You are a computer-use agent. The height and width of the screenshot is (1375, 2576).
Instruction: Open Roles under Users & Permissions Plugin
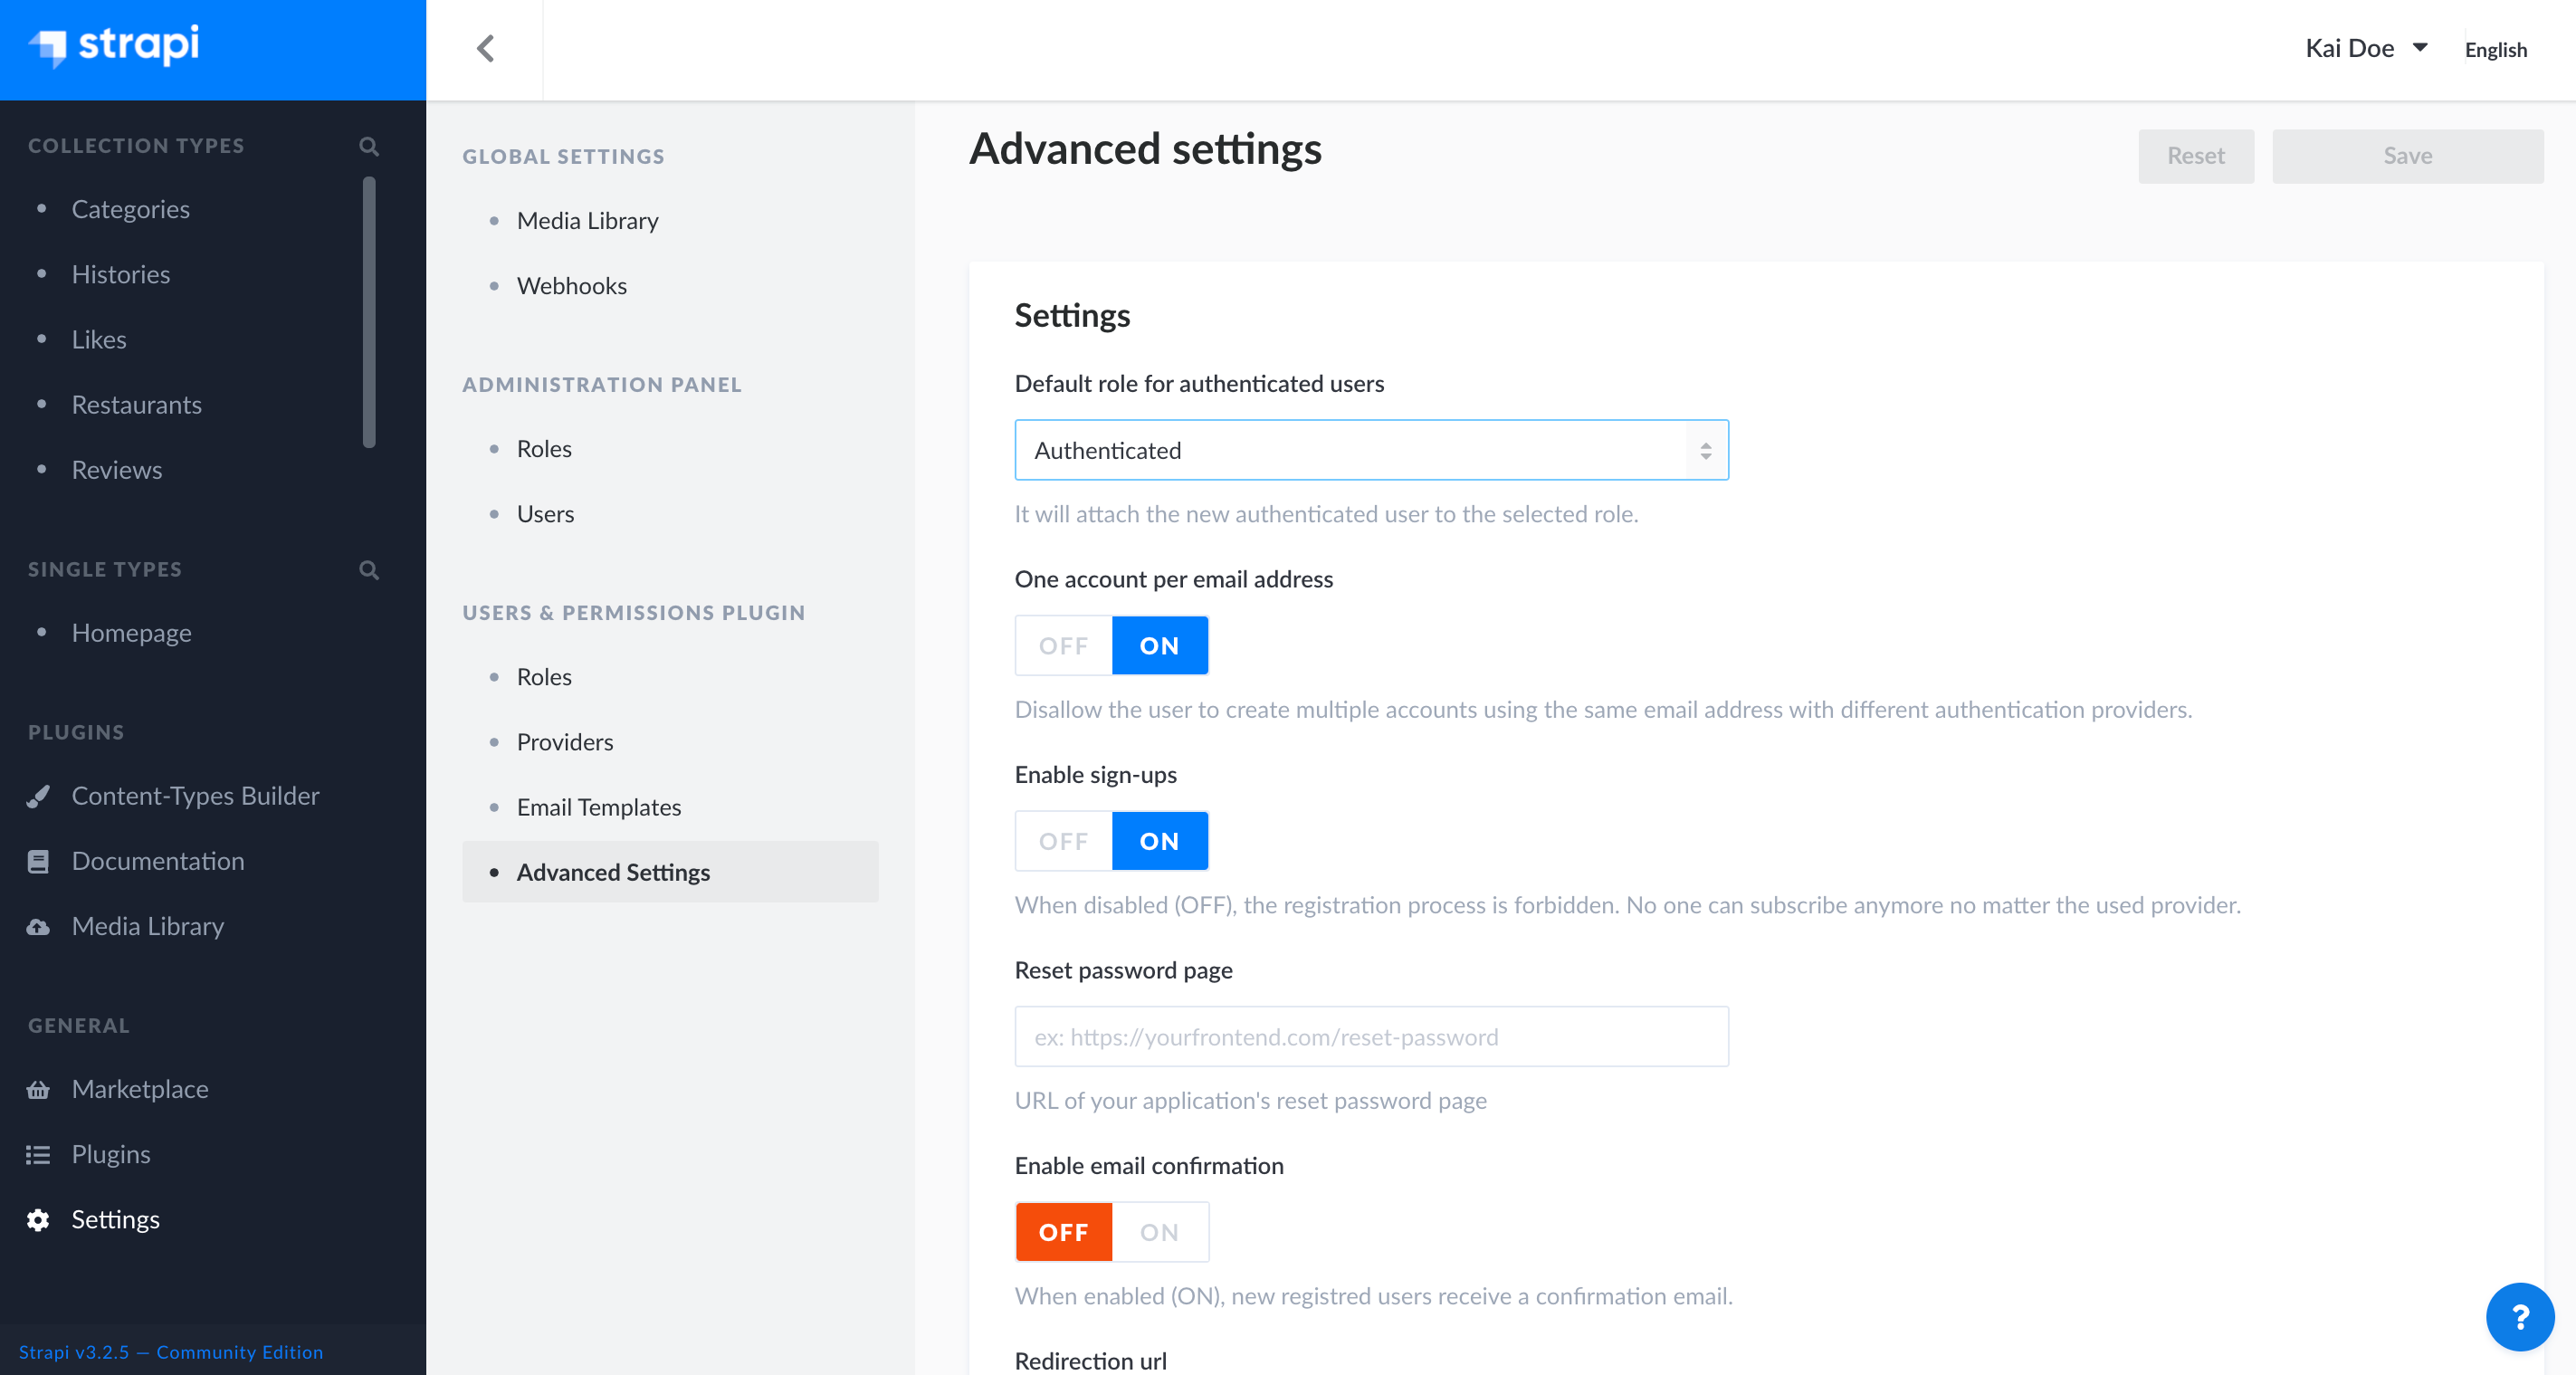tap(543, 676)
